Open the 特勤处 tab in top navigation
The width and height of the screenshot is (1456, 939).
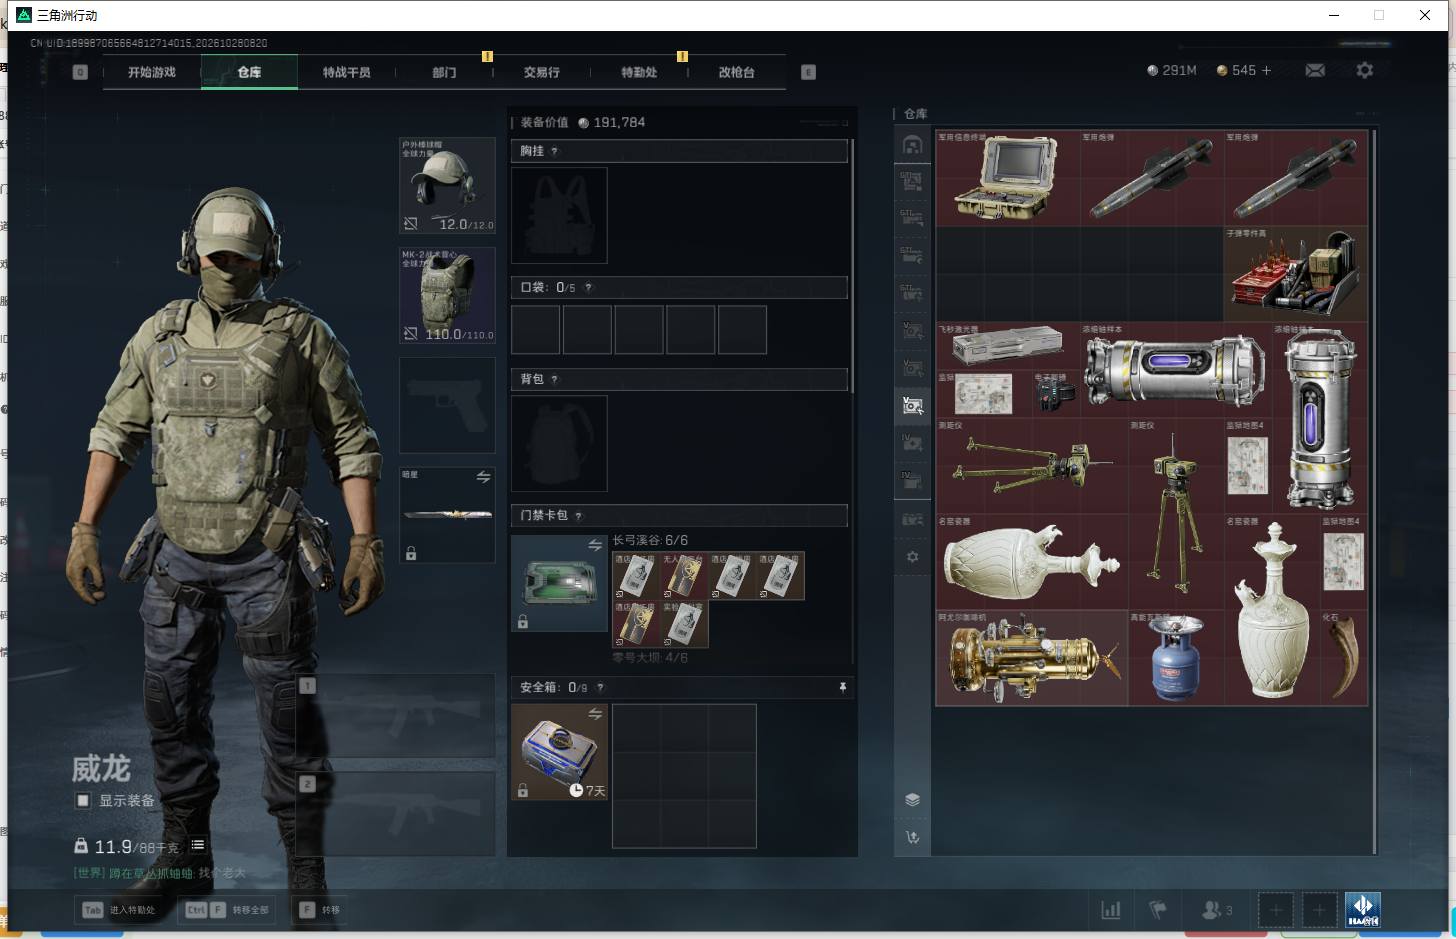639,72
